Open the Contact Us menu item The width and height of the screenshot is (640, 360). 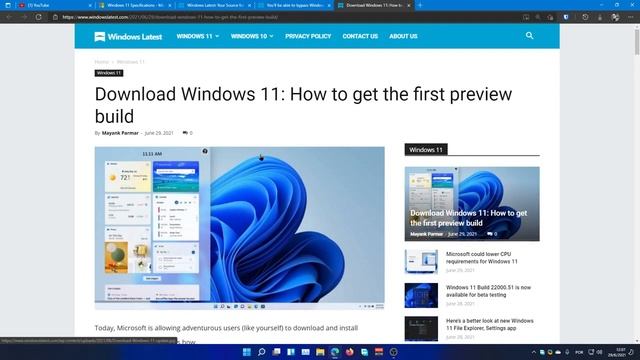(360, 36)
